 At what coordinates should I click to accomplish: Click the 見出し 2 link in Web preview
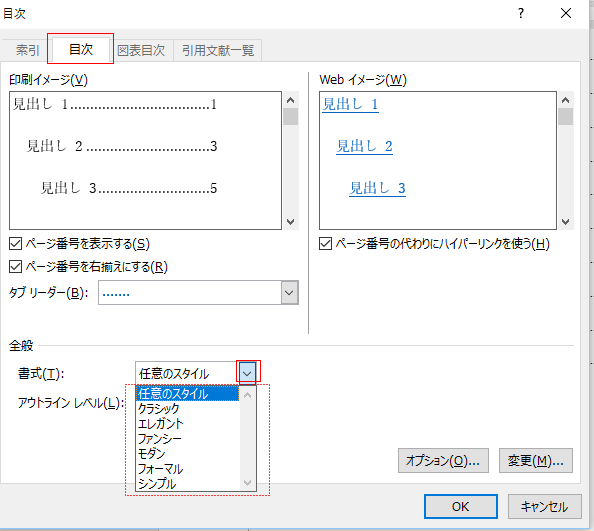point(364,146)
